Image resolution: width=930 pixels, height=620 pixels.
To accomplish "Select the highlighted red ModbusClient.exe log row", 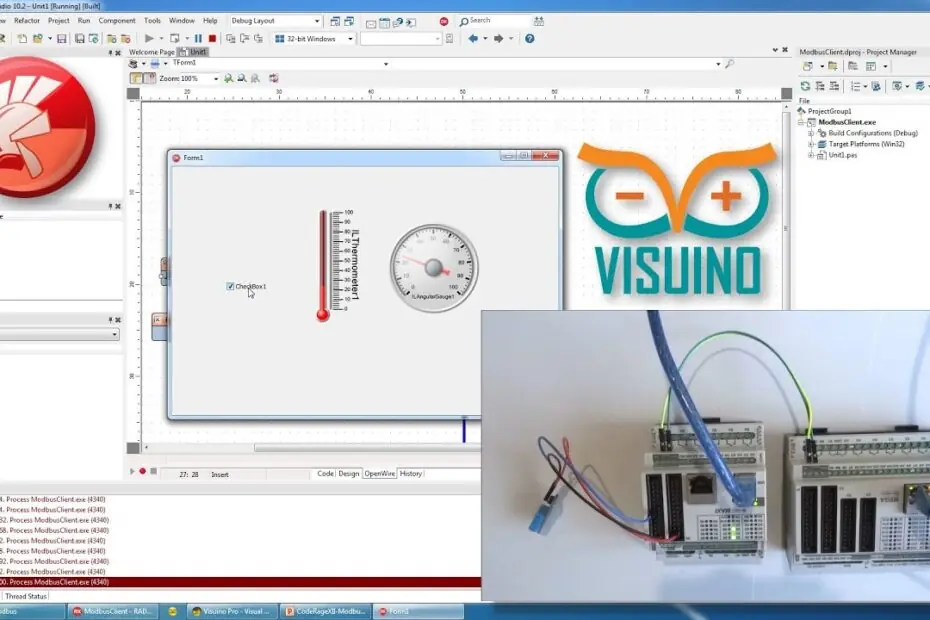I will (240, 582).
